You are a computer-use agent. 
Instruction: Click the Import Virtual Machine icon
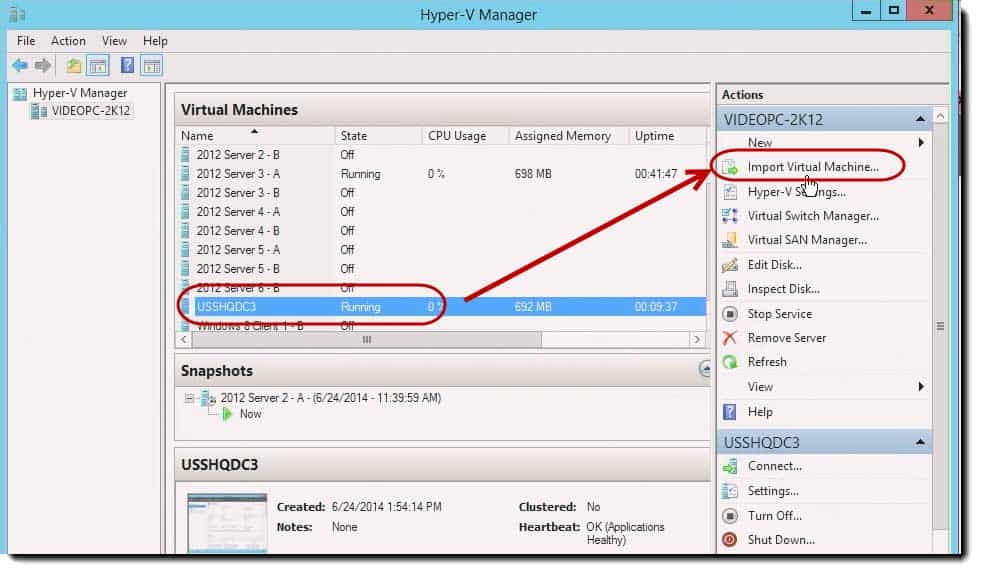(730, 167)
